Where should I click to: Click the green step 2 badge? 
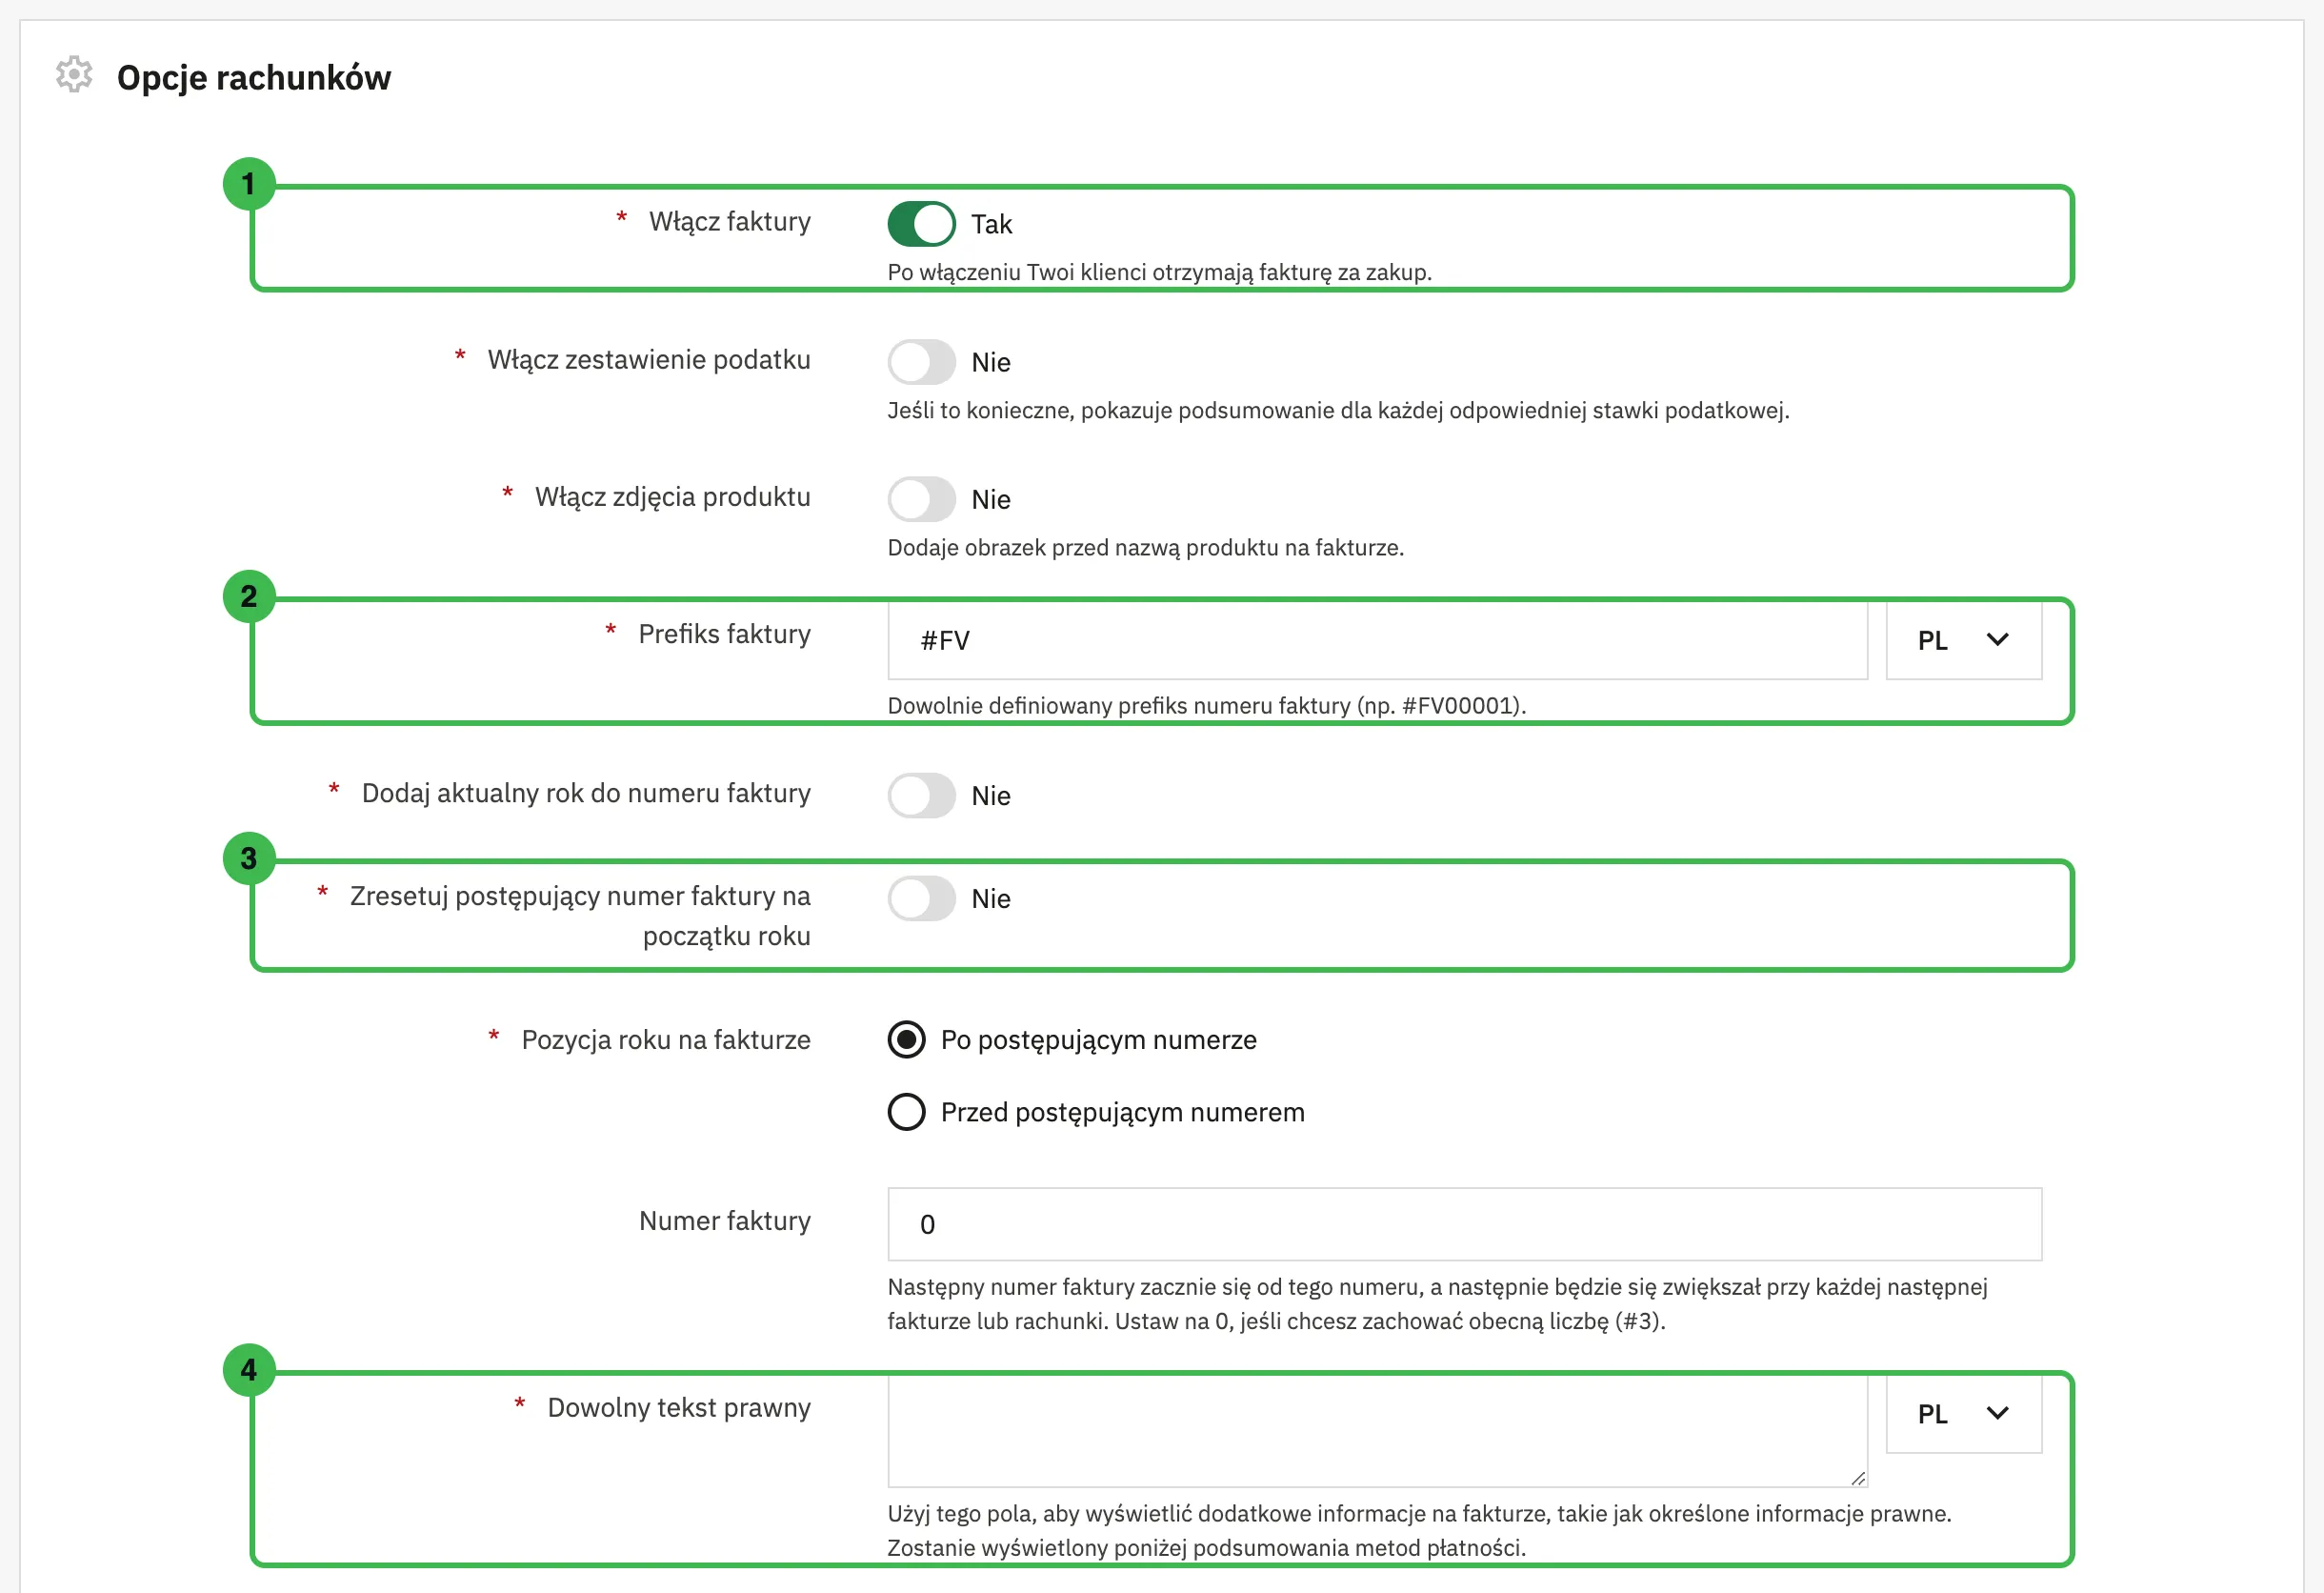[249, 597]
